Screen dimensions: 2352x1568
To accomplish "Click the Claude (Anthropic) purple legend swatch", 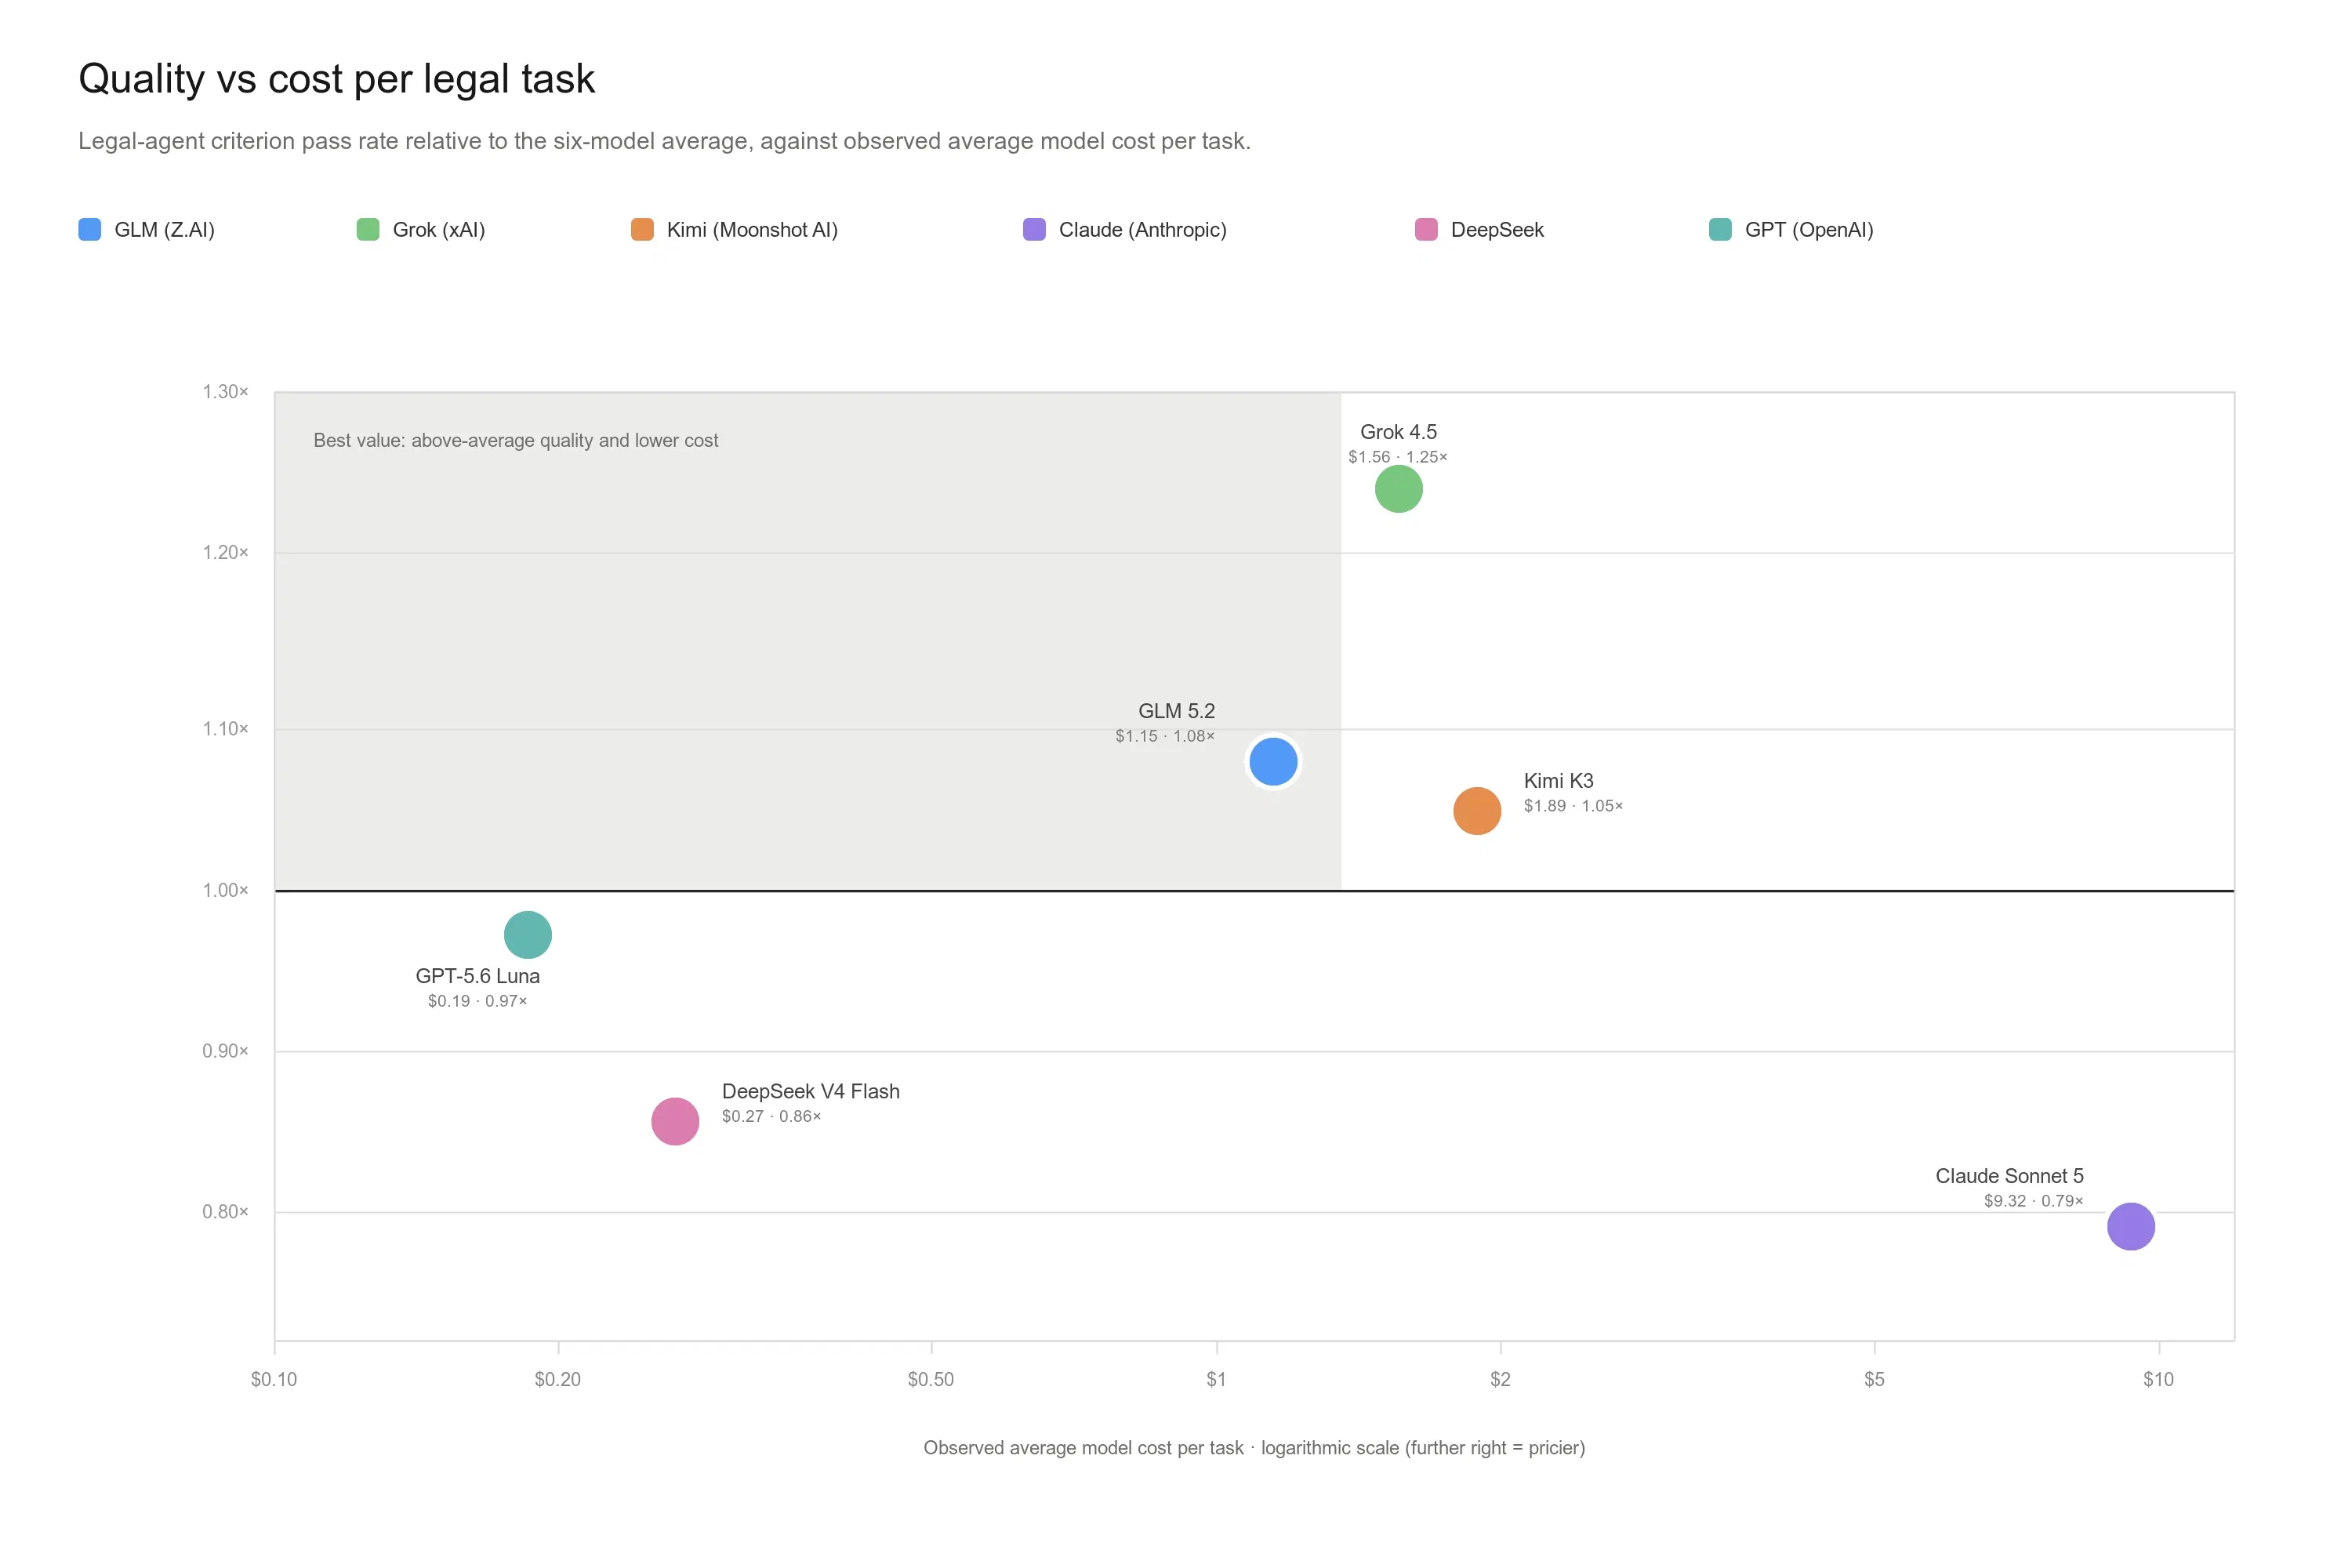I will point(1034,229).
